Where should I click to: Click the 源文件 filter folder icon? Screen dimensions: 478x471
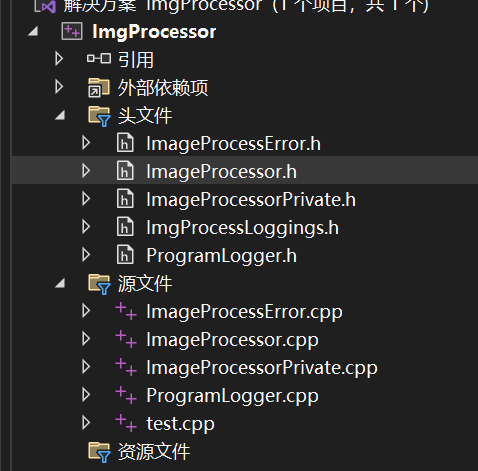99,284
